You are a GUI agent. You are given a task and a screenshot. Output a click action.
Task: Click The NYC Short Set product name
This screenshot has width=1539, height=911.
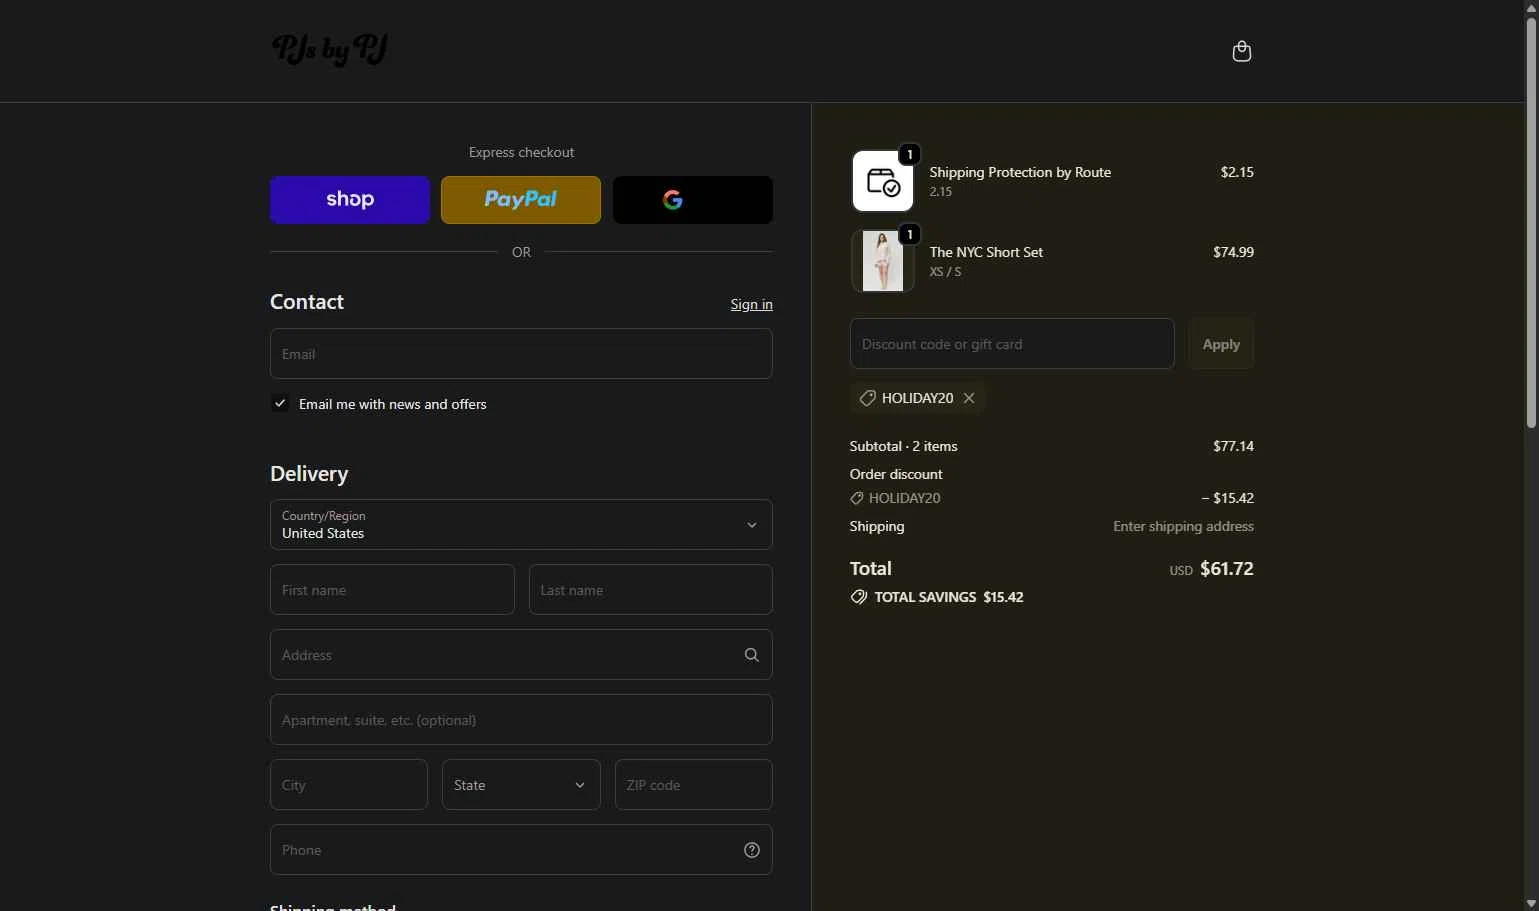pos(986,252)
